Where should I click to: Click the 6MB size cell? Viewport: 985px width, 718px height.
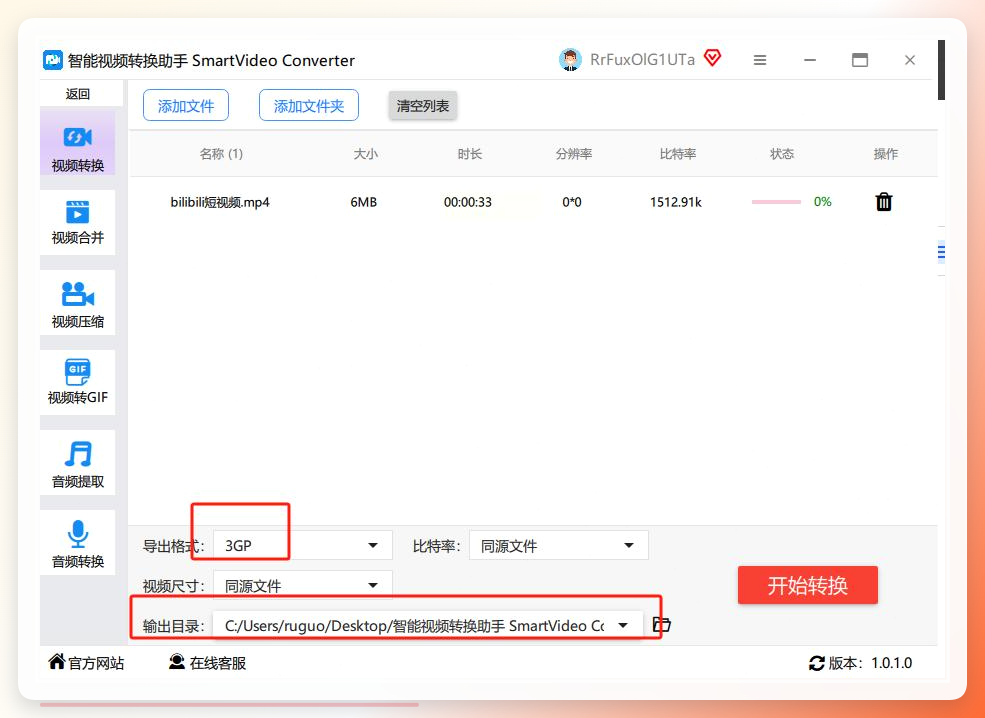(x=364, y=202)
